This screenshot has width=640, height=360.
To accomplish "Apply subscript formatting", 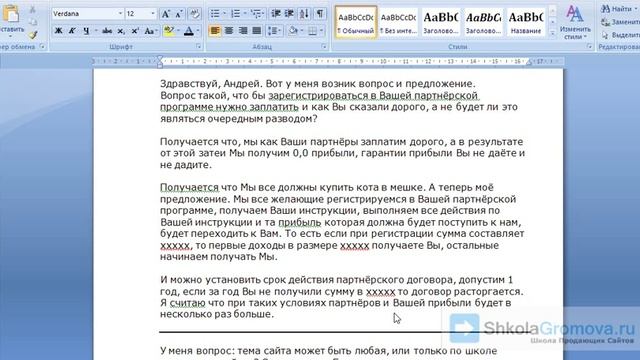I will tap(121, 31).
